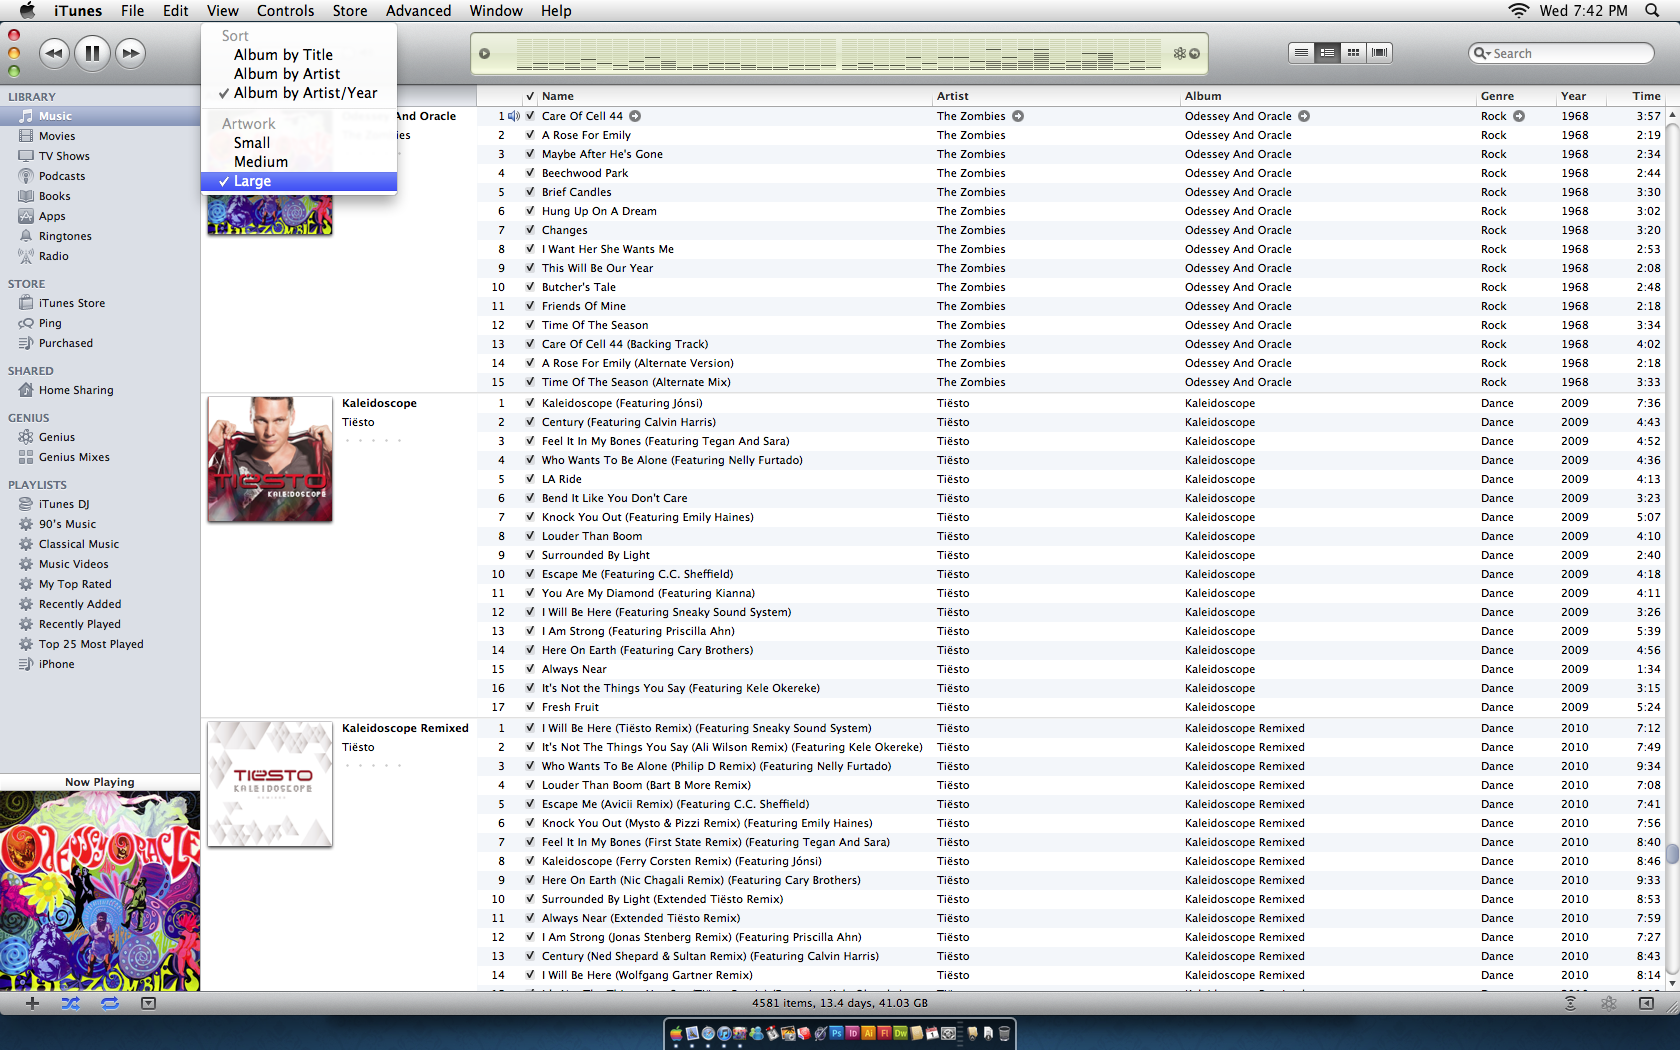The image size is (1680, 1050).
Task: Open the Apps library
Action: tap(52, 216)
